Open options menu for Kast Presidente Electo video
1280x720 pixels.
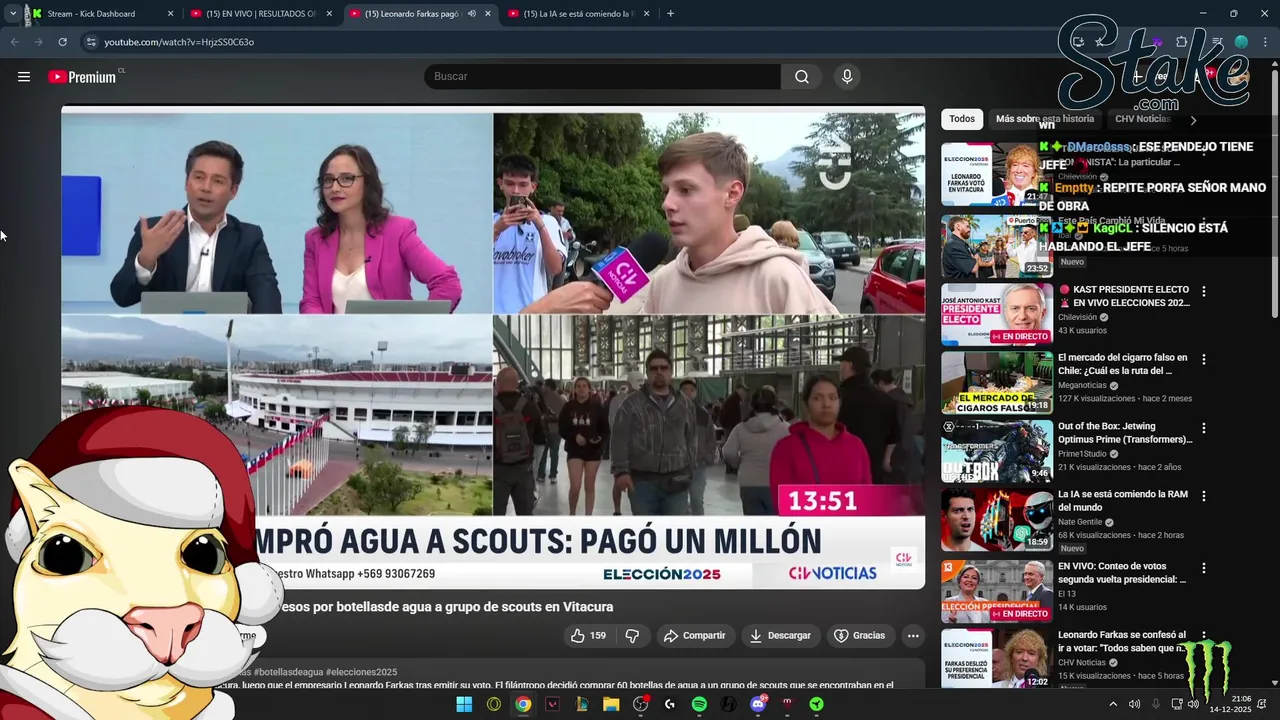[x=1204, y=291]
